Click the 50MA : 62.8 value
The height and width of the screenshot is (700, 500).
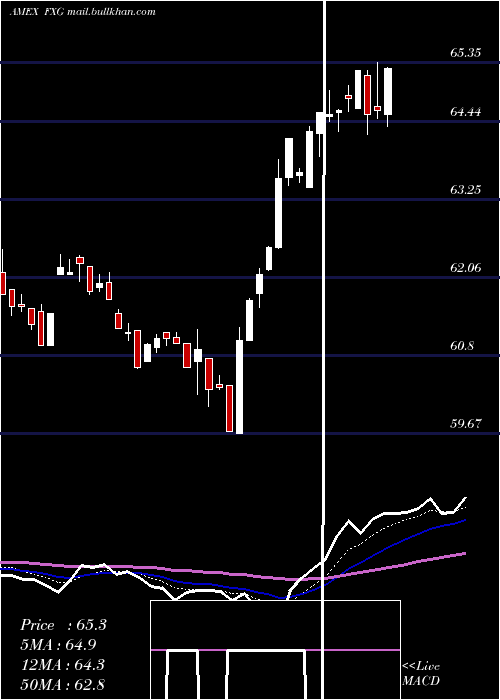pyautogui.click(x=62, y=685)
